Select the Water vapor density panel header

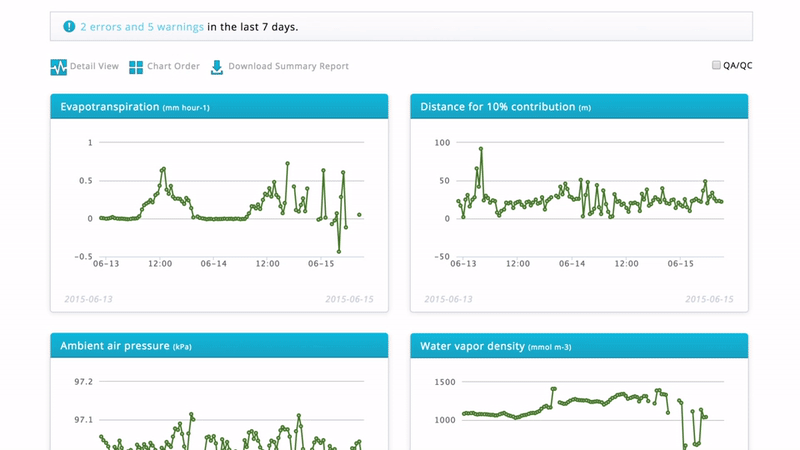click(x=579, y=346)
